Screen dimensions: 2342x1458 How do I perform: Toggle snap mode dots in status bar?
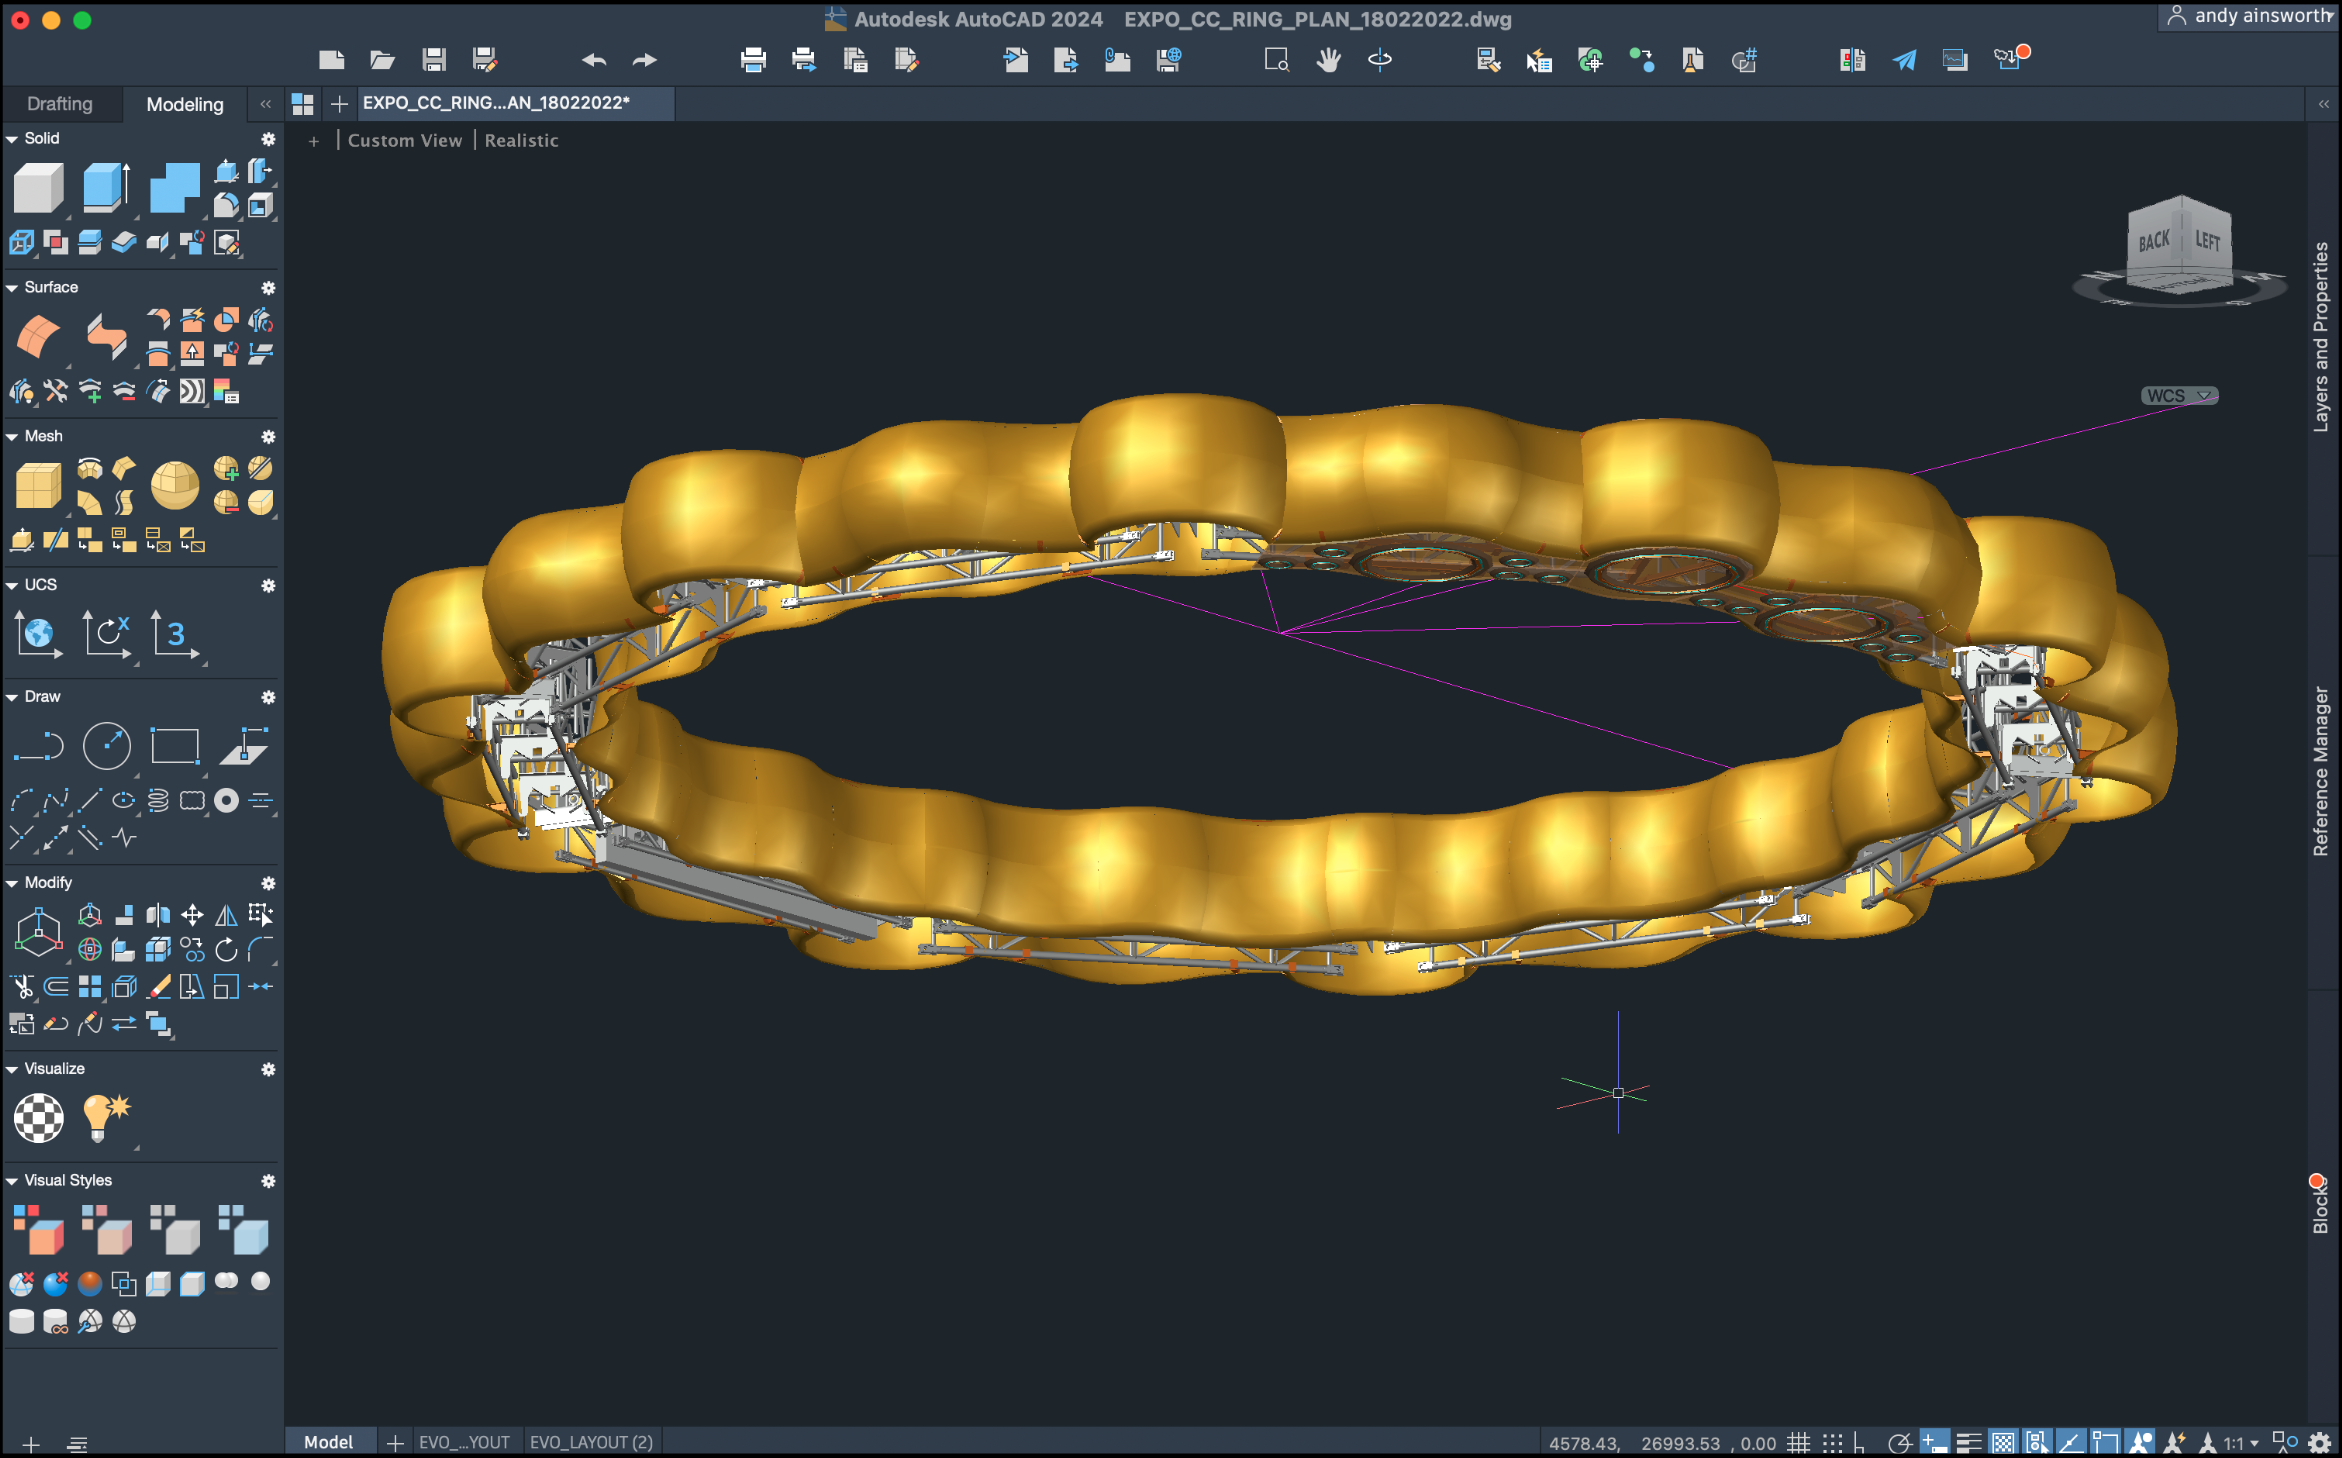[x=1832, y=1443]
